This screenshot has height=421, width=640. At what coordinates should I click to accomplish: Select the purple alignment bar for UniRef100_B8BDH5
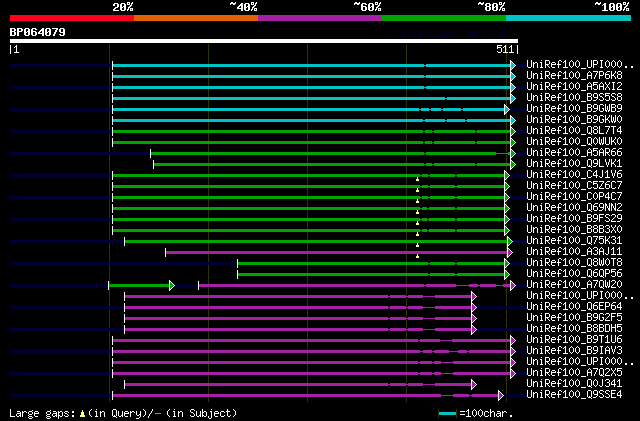[x=300, y=330]
